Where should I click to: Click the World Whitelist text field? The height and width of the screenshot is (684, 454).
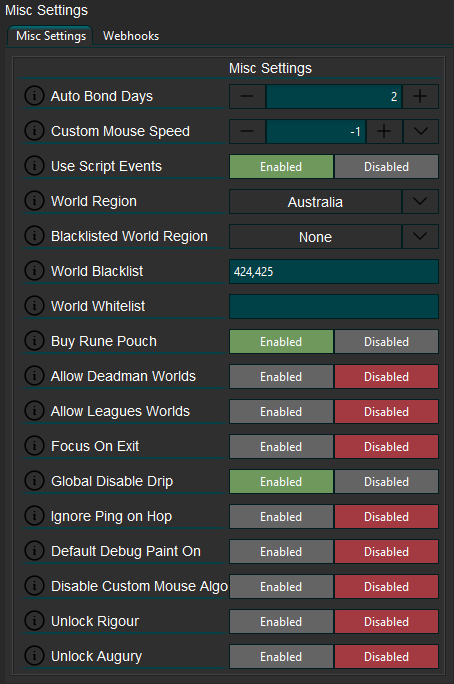click(334, 306)
